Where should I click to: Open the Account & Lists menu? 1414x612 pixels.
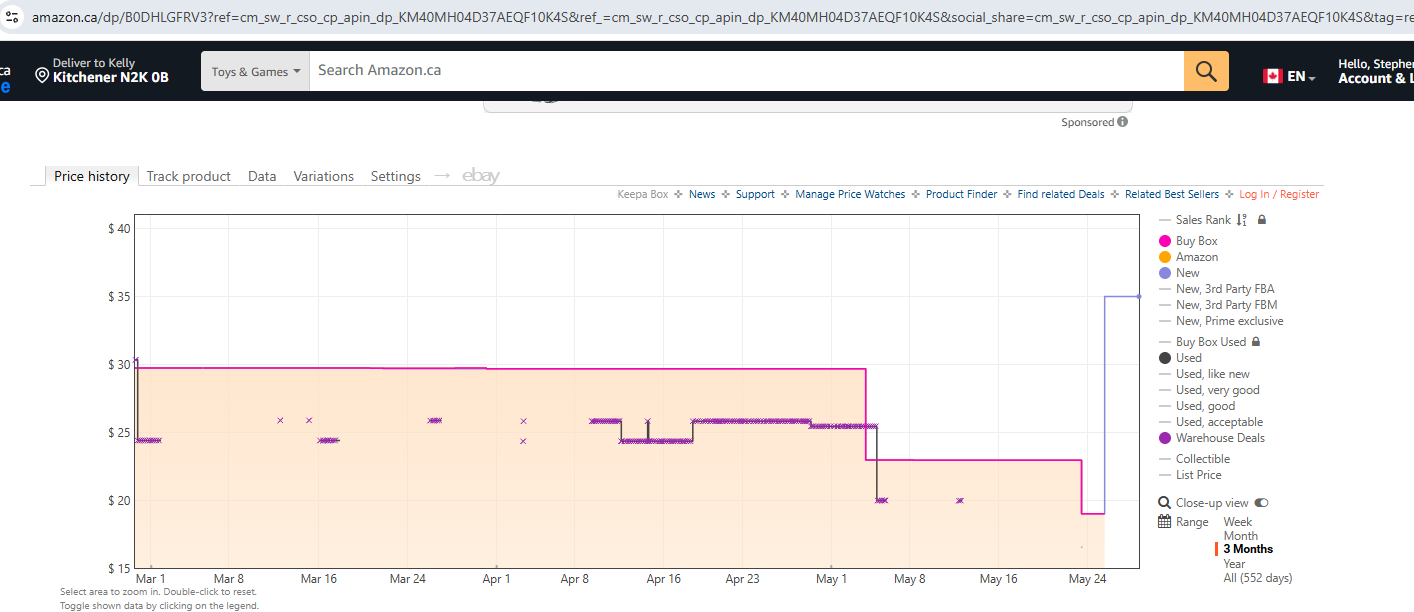coord(1376,71)
